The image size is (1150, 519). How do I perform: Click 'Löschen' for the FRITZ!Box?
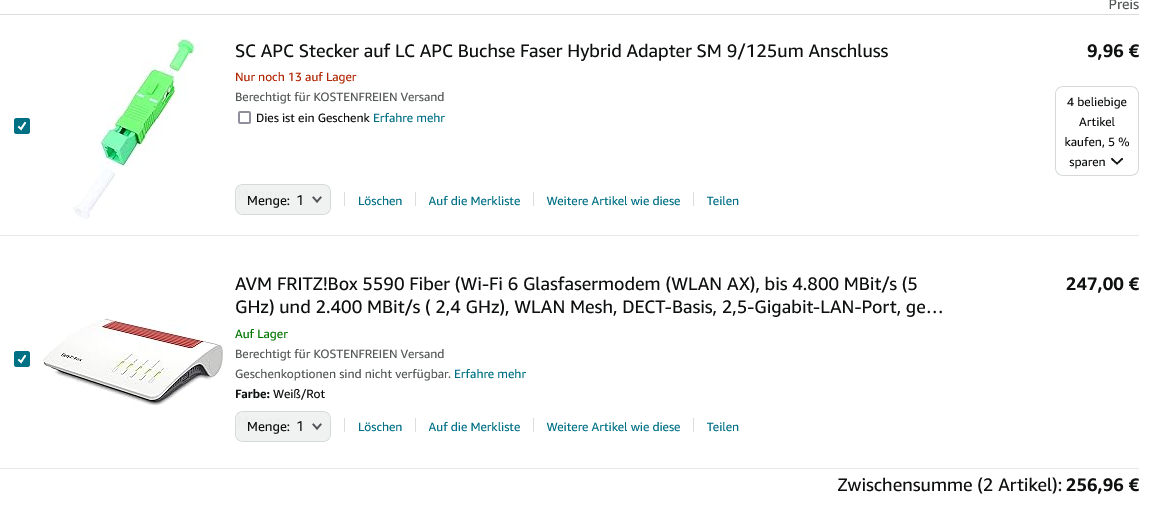pos(380,427)
